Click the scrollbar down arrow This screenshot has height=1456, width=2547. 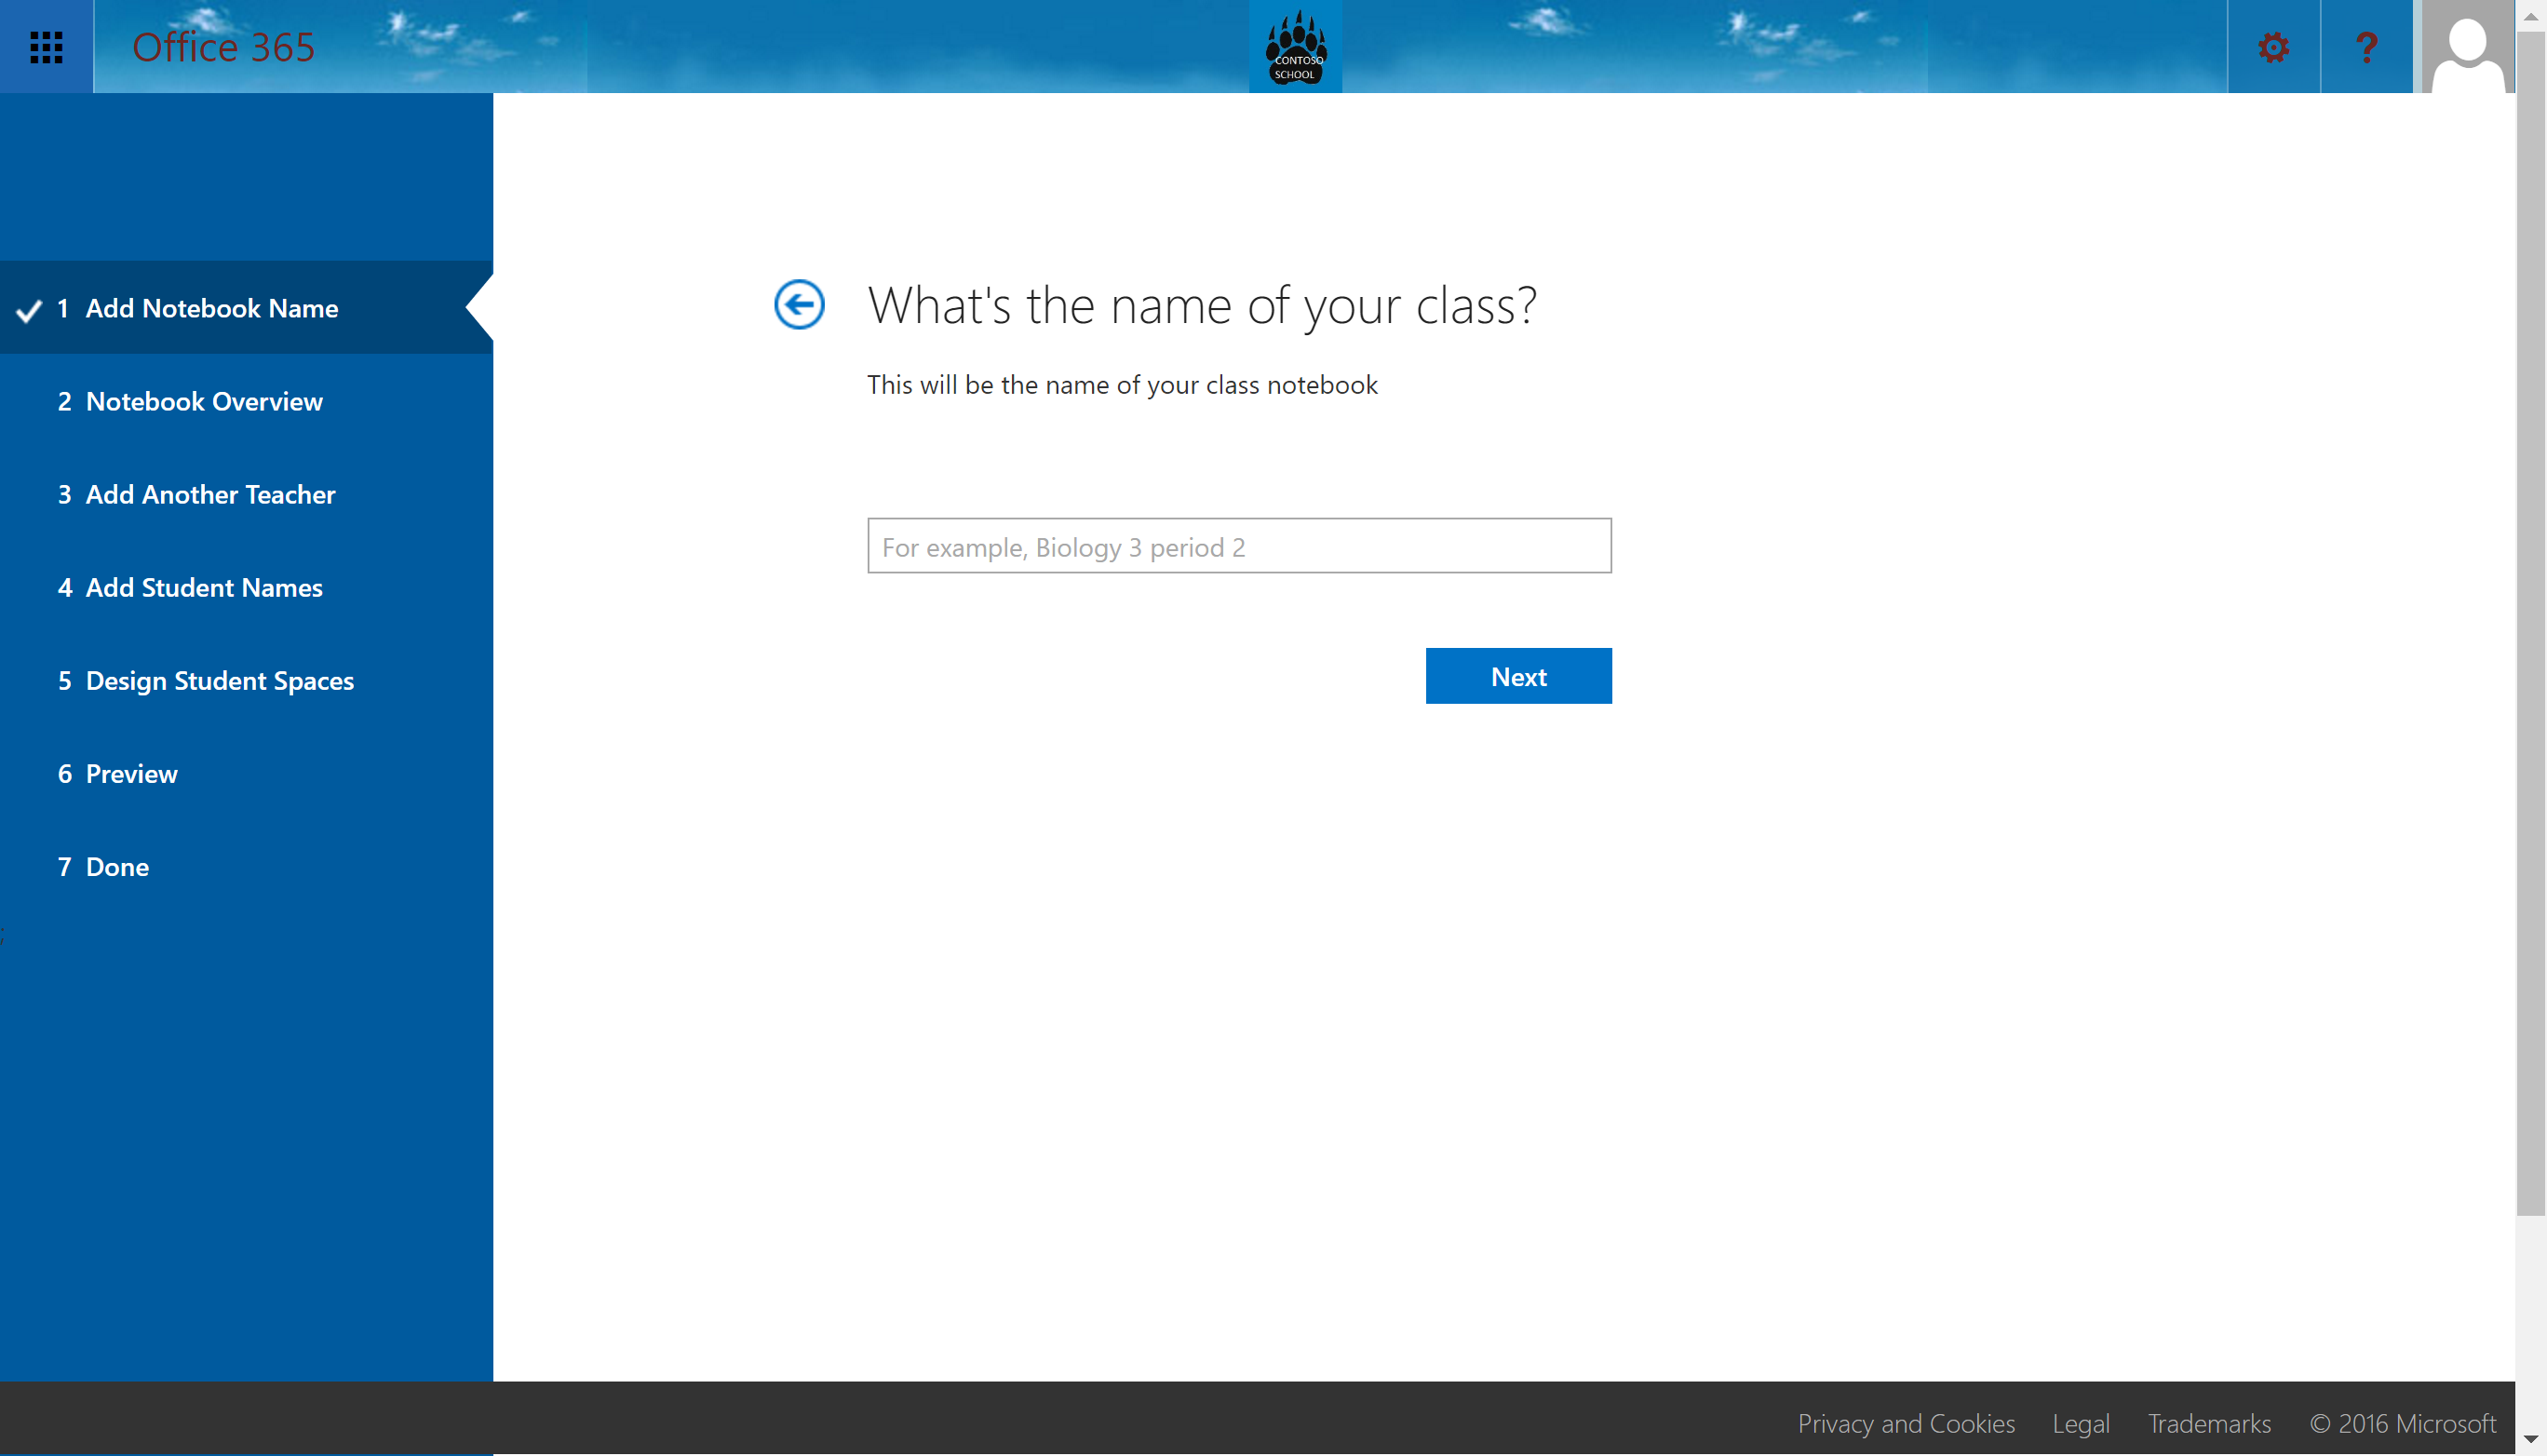pos(2531,1439)
